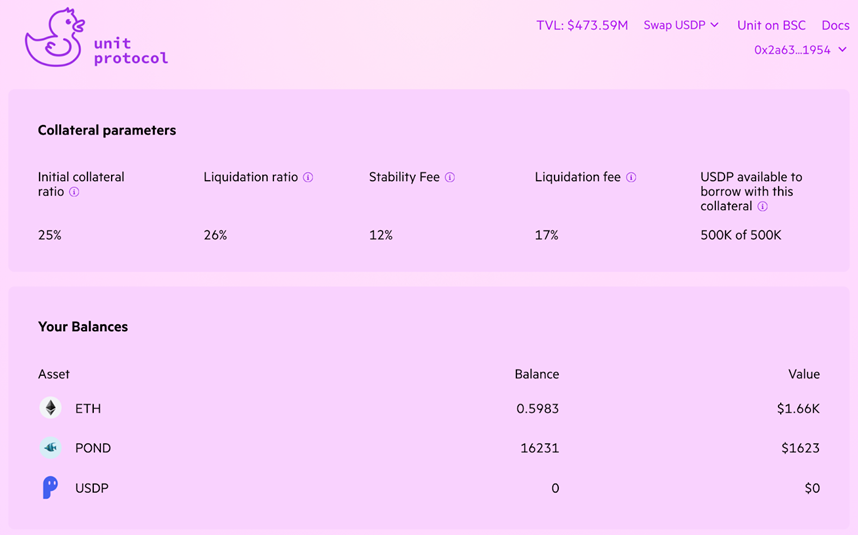858x535 pixels.
Task: Open the Unit on BSC link
Action: [771, 25]
